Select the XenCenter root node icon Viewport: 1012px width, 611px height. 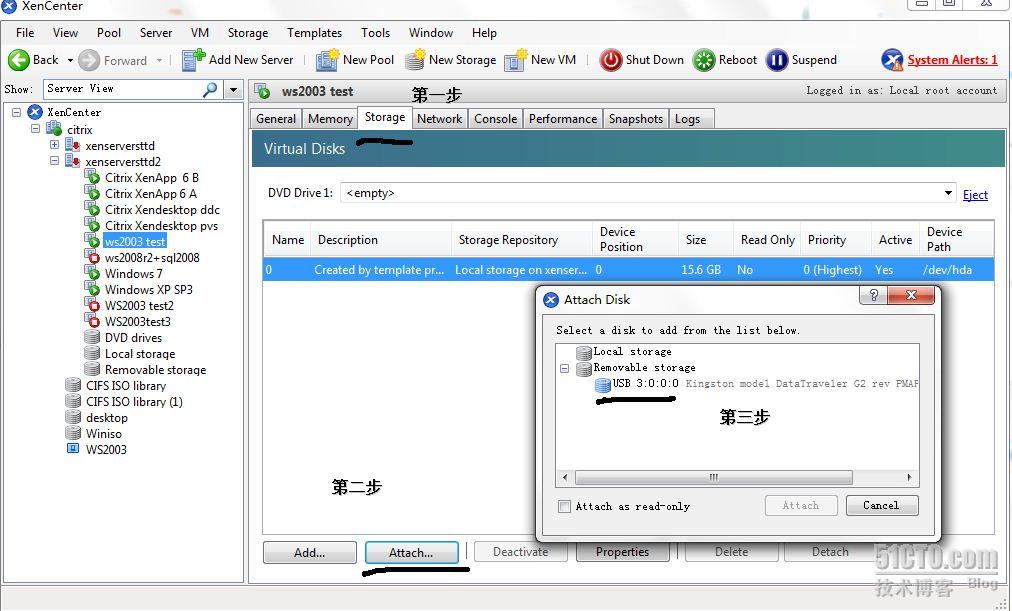pos(35,112)
